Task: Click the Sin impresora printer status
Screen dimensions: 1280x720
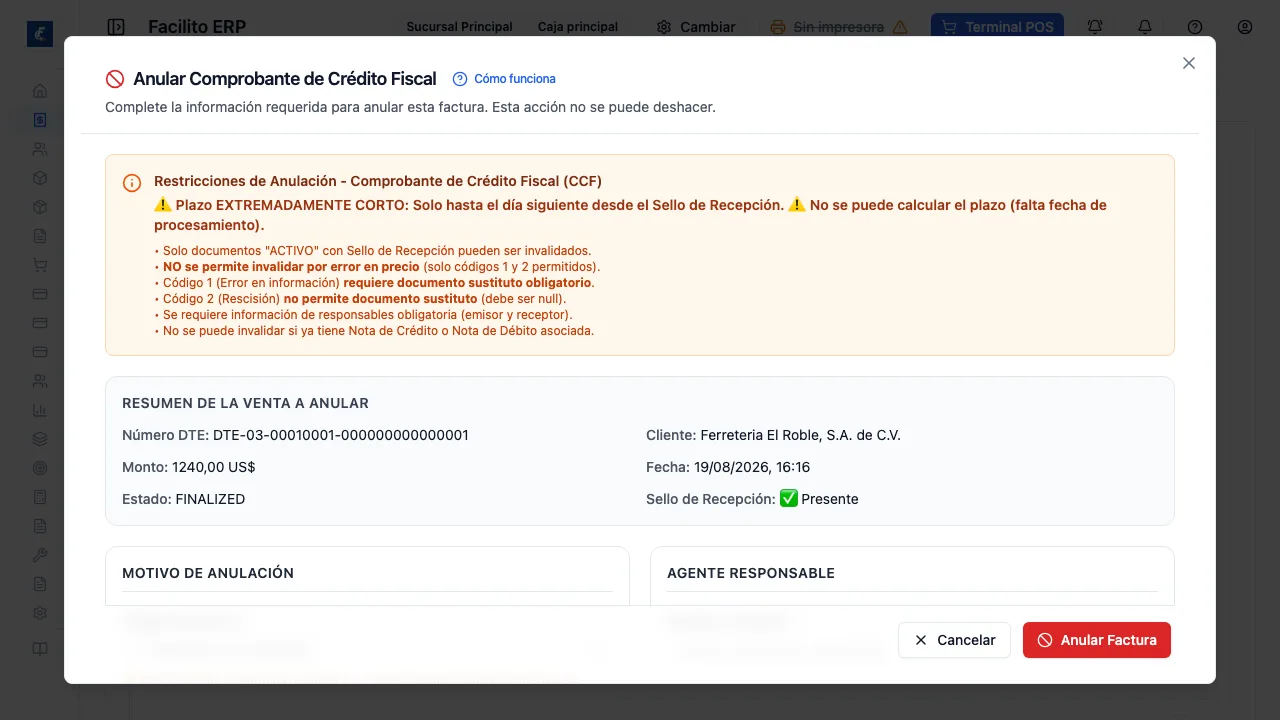Action: [x=839, y=27]
